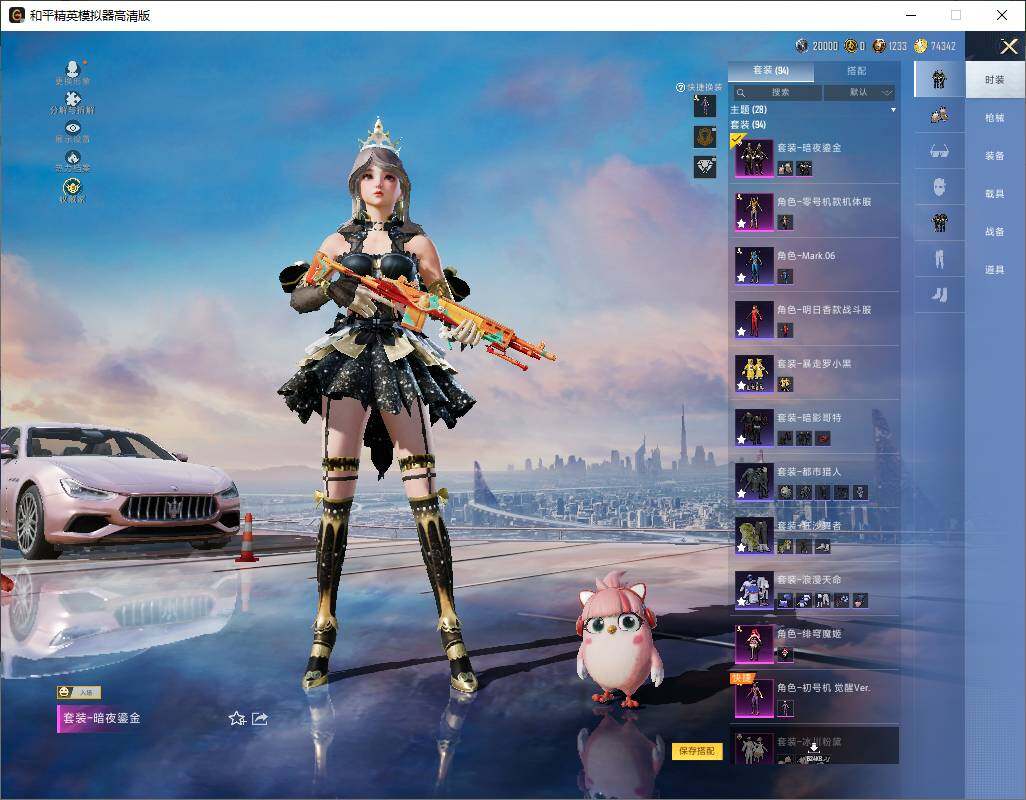Click the 保存搭配 save outfit button
Viewport: 1026px width, 800px height.
pos(696,750)
